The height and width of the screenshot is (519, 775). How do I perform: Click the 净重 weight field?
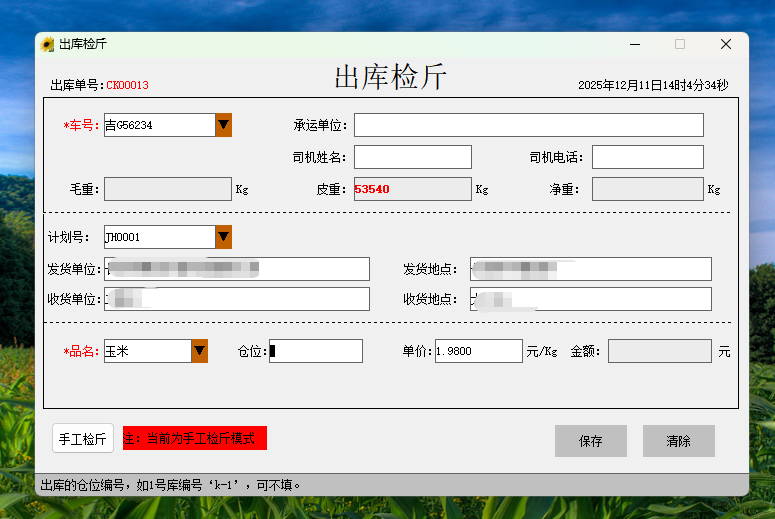[x=648, y=189]
